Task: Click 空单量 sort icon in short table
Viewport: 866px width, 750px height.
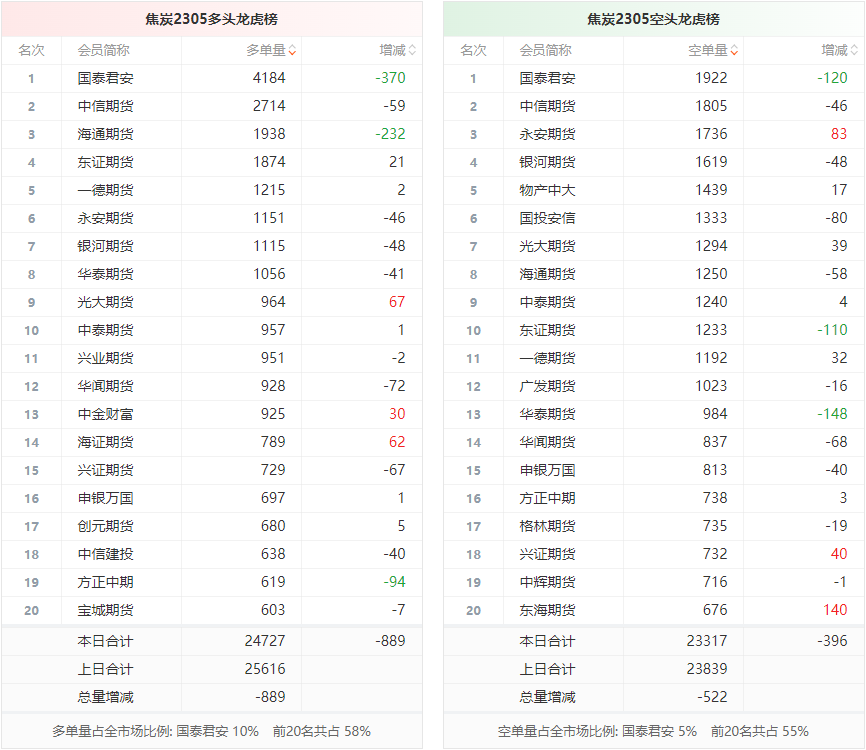Action: 734,50
